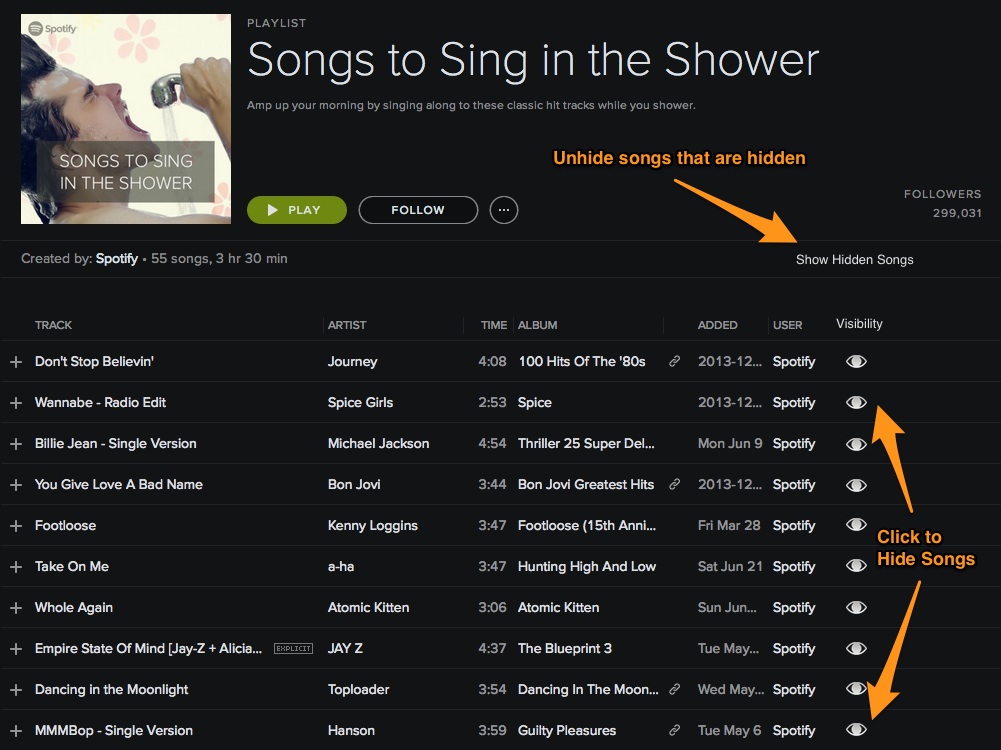This screenshot has height=750, width=1001.
Task: Click the ALBUM column header
Action: 538,325
